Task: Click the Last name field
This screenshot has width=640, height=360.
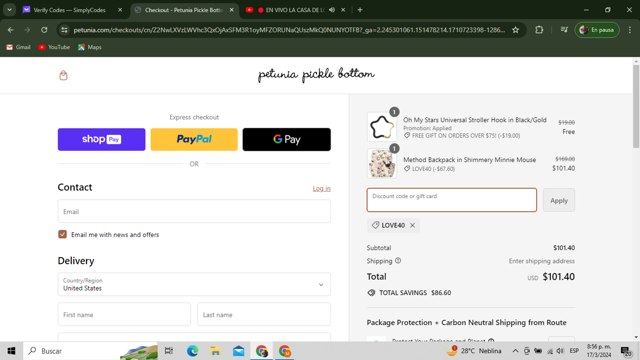Action: 264,314
